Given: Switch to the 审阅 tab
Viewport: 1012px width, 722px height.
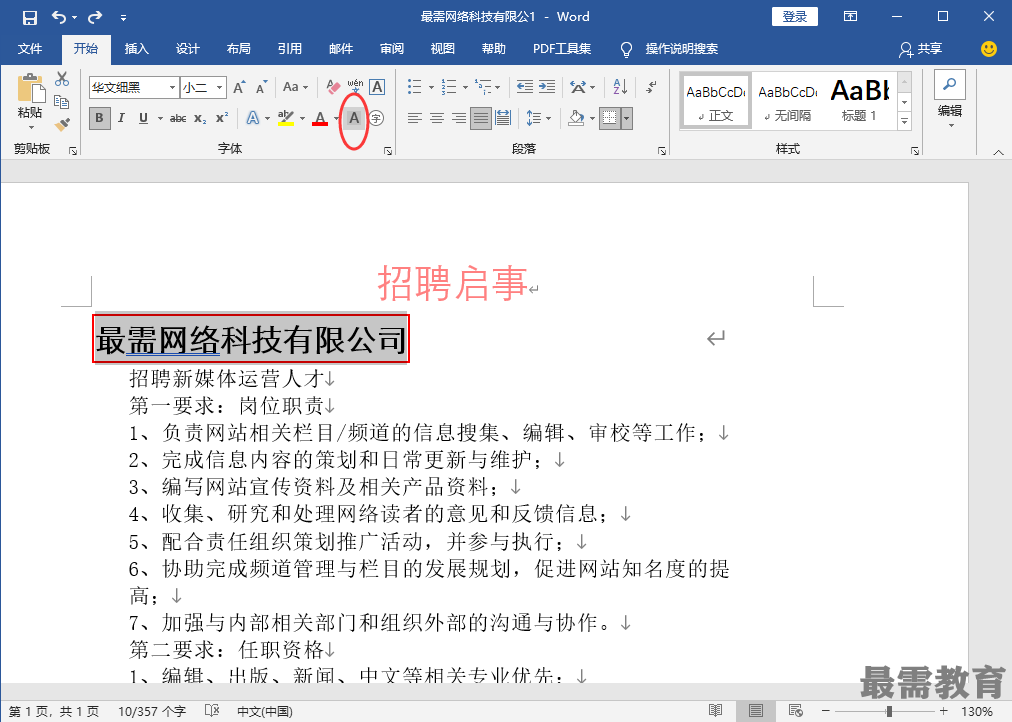Looking at the screenshot, I should point(392,49).
